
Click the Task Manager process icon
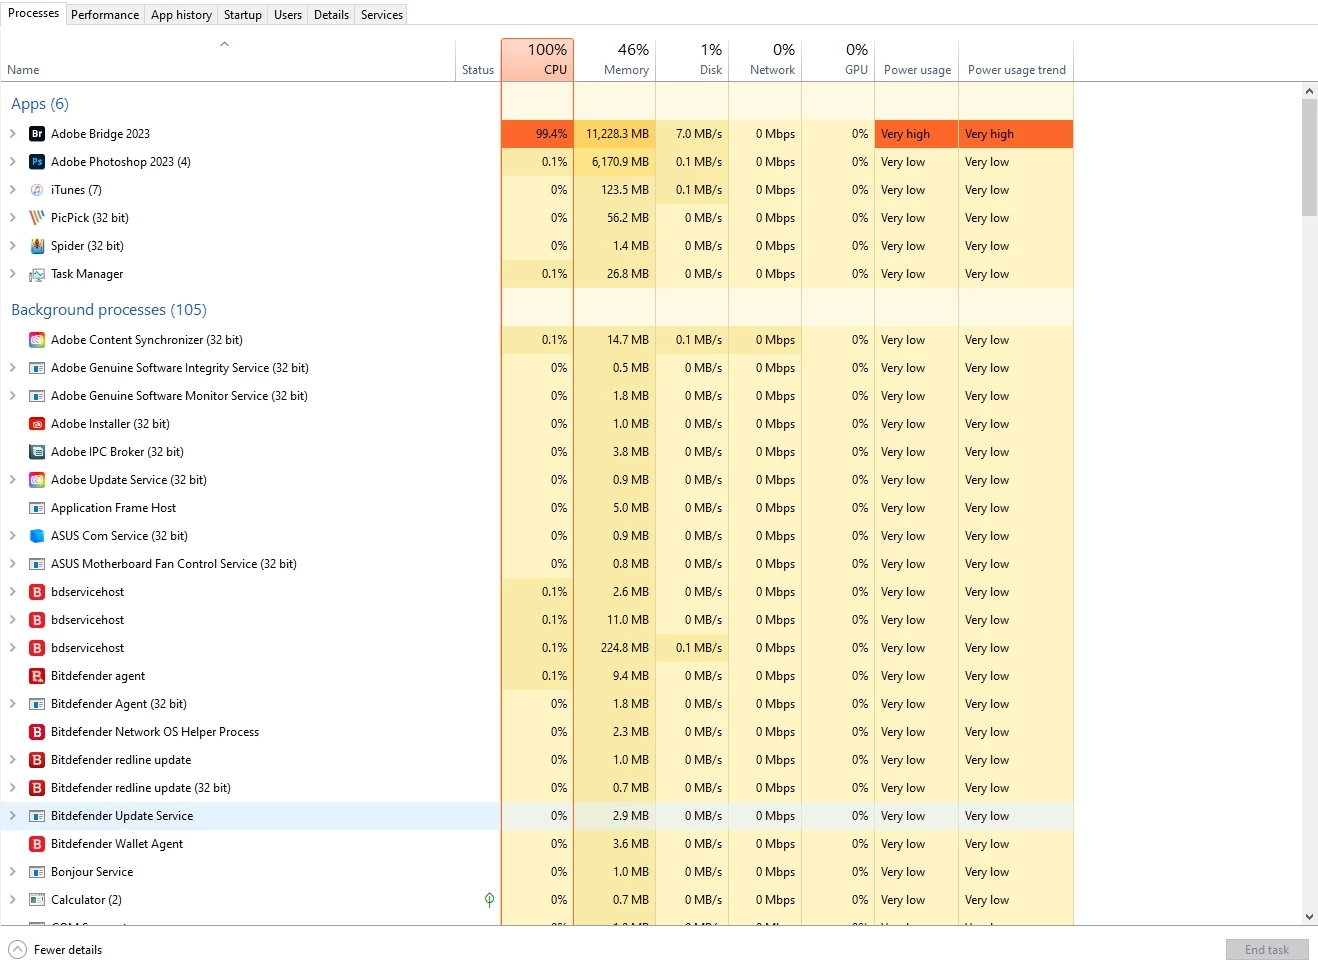[37, 274]
